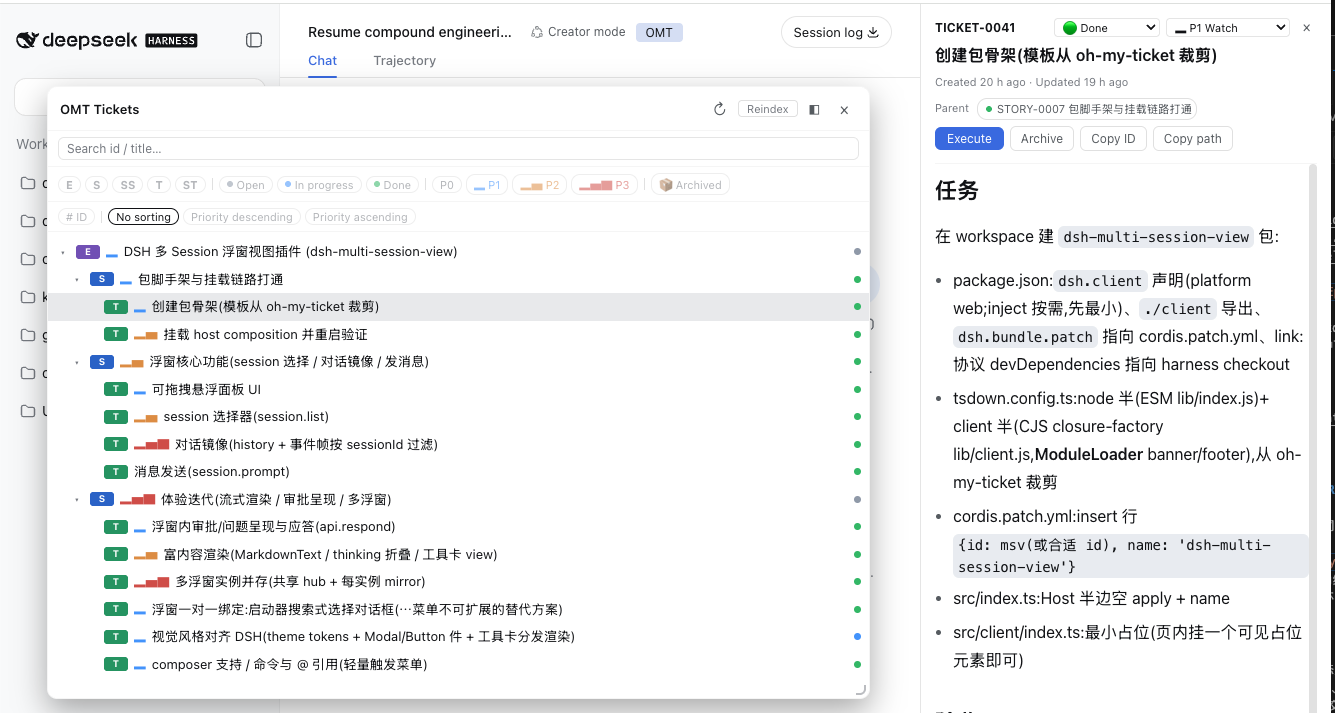Viewport: 1335px width, 713px height.
Task: Click the ticket detail panel scrollbar
Action: (x=1313, y=420)
